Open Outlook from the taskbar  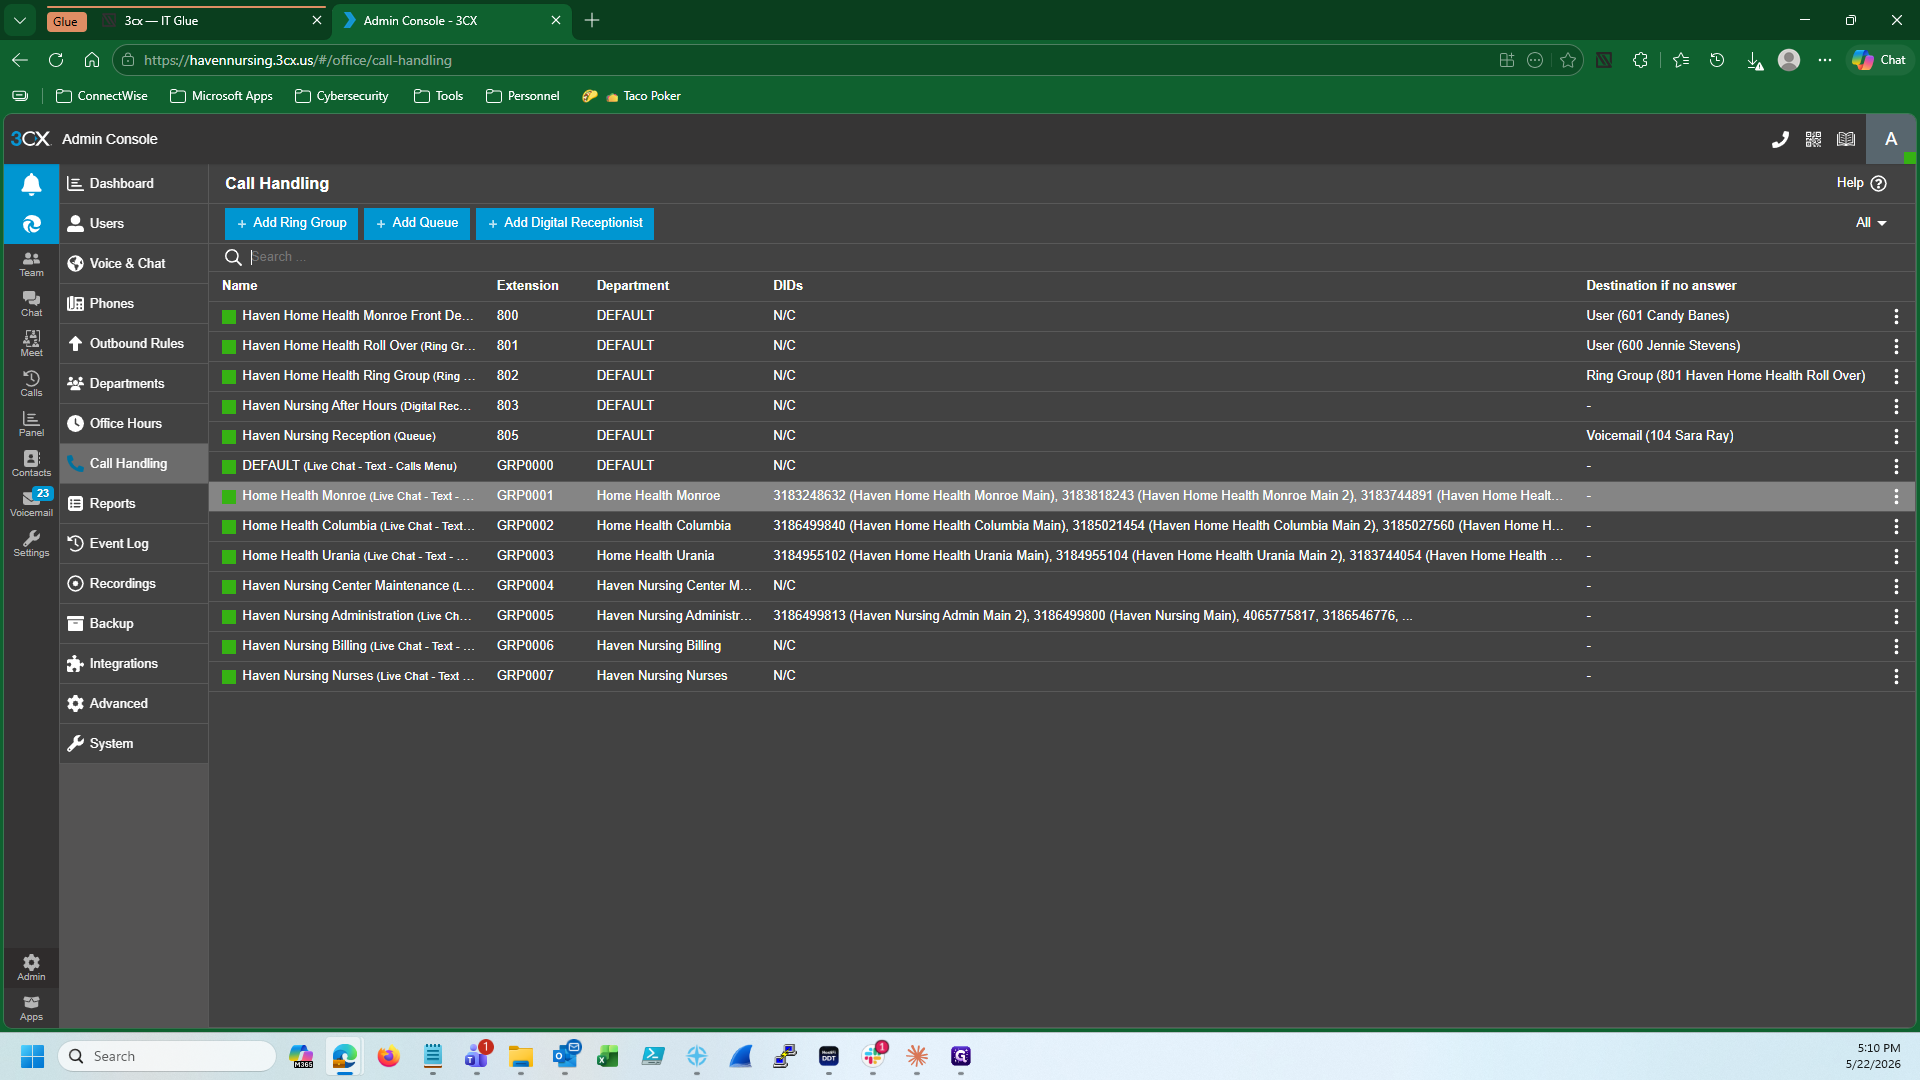(565, 1056)
